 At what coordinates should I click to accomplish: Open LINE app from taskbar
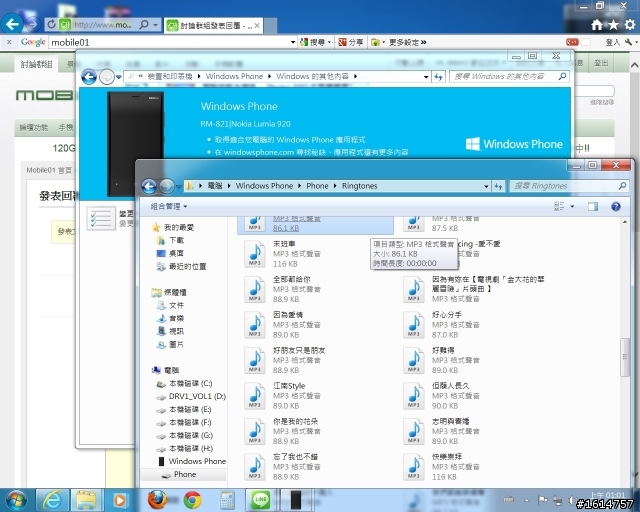tap(260, 500)
